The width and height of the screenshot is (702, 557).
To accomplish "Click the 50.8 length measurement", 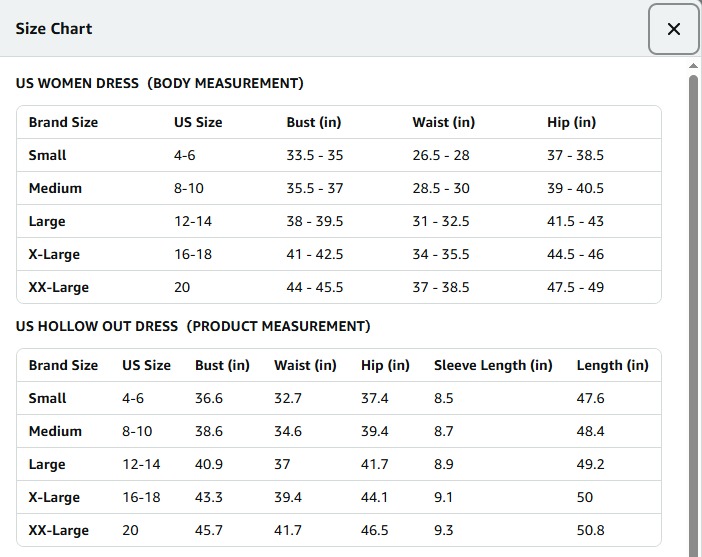I will point(590,530).
